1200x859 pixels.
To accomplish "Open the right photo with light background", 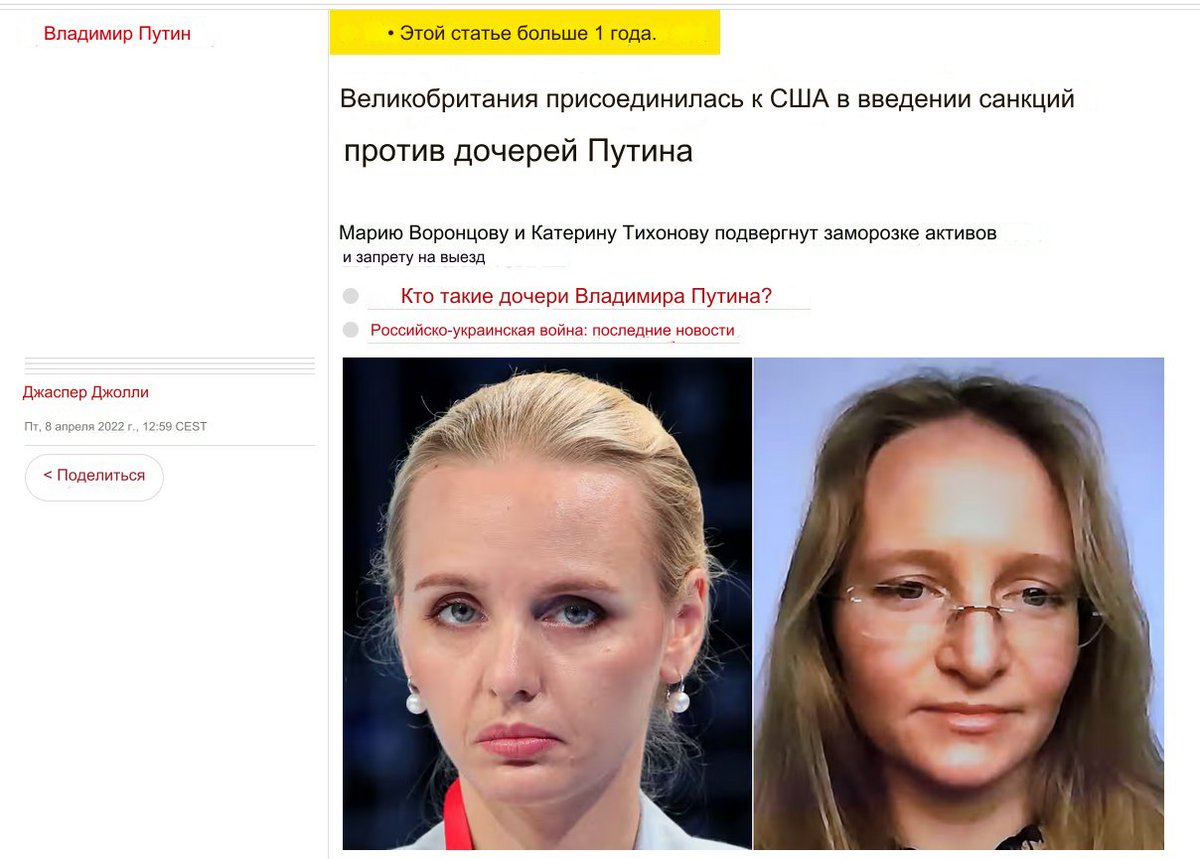I will click(959, 603).
